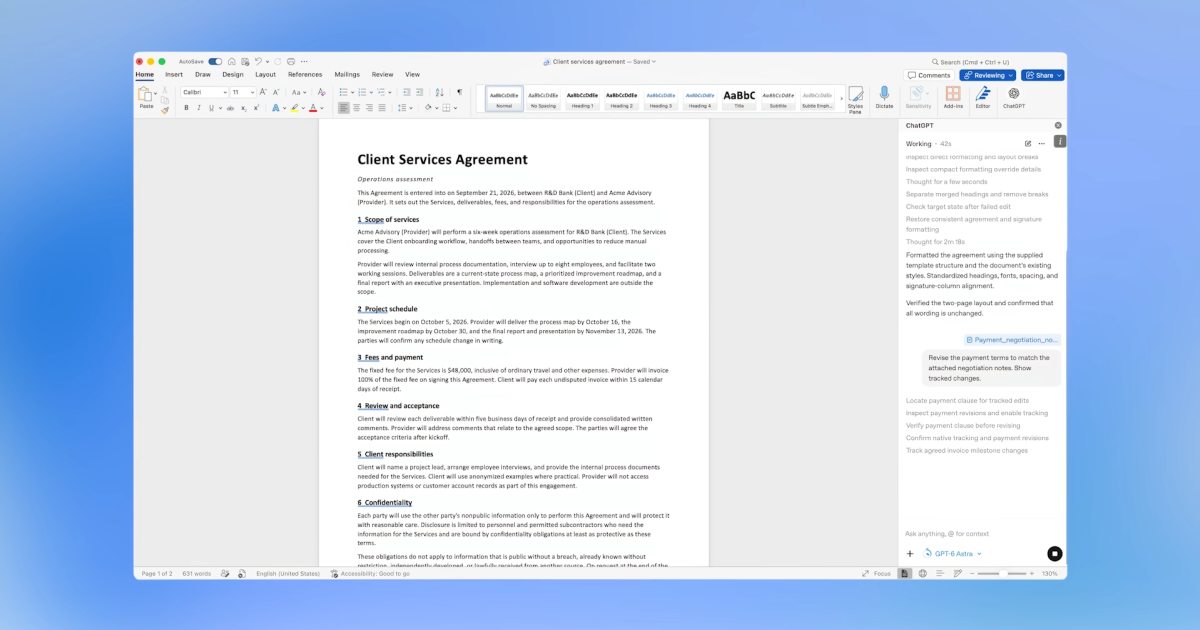Open the Styles Pane
Image resolution: width=1200 pixels, height=630 pixels.
click(855, 98)
